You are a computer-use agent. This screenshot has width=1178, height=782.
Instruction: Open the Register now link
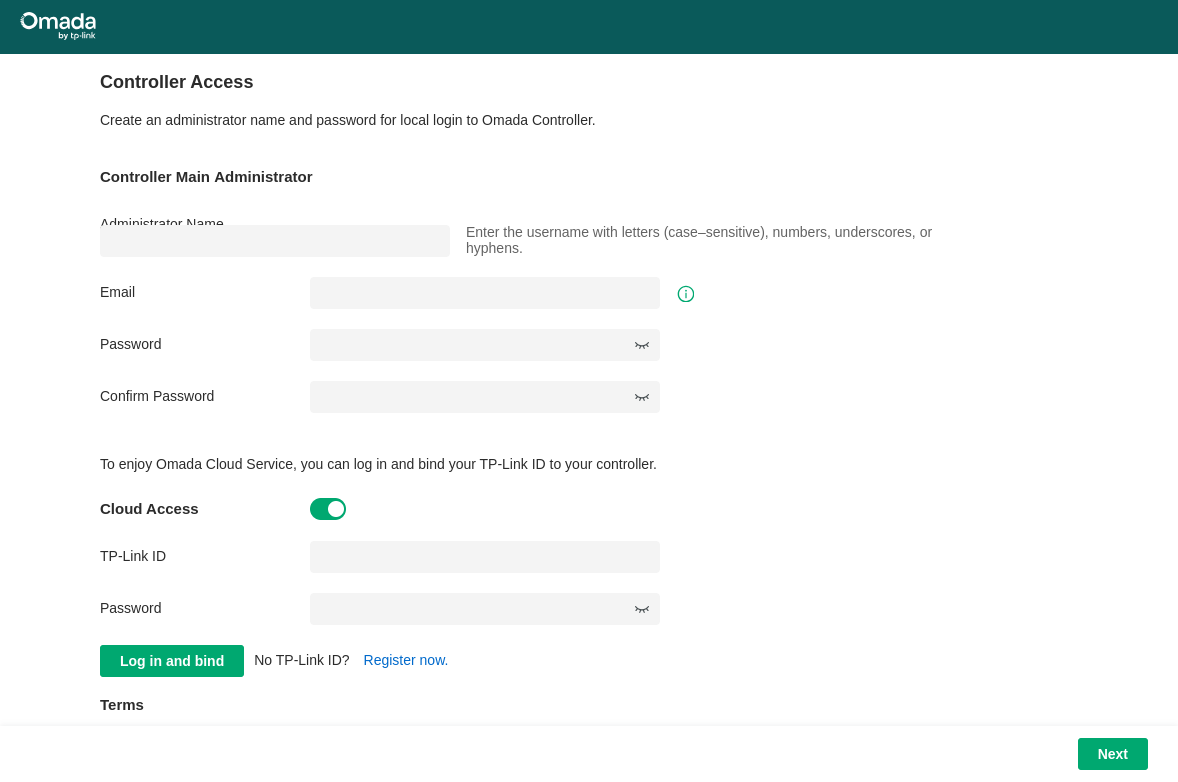pos(406,660)
